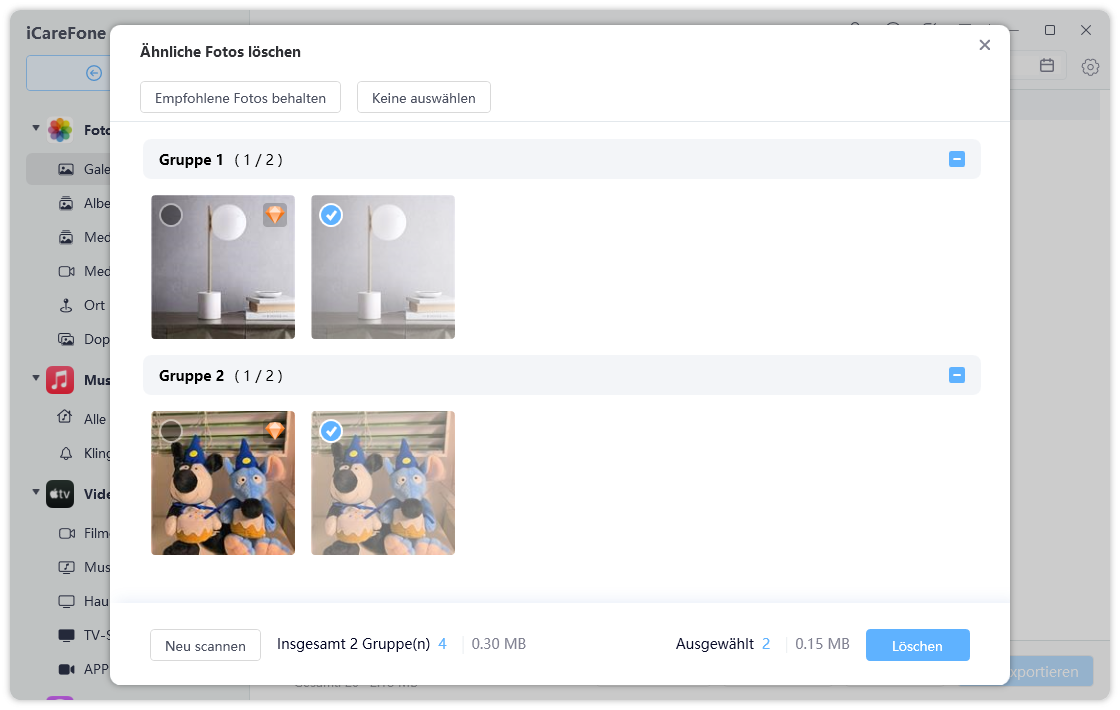Image resolution: width=1120 pixels, height=710 pixels.
Task: Click the Apple TV video icon in the sidebar
Action: 60,494
